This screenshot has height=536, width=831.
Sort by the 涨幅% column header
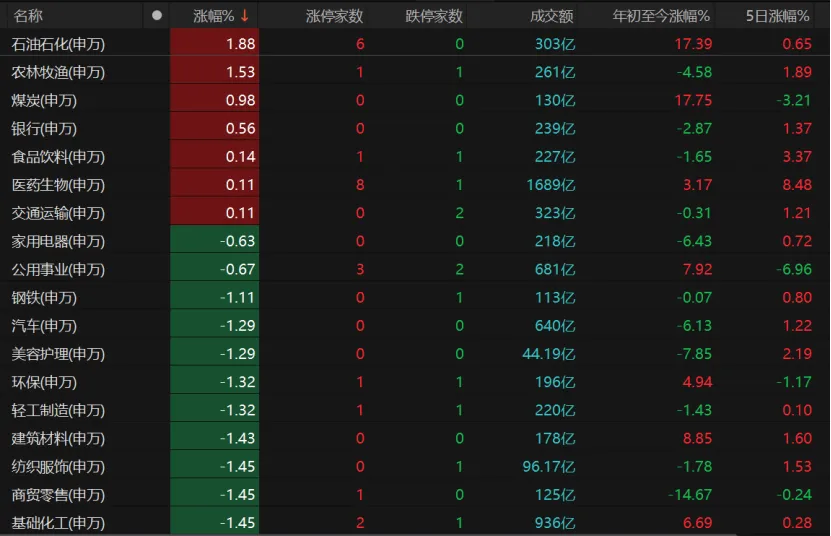coord(213,16)
